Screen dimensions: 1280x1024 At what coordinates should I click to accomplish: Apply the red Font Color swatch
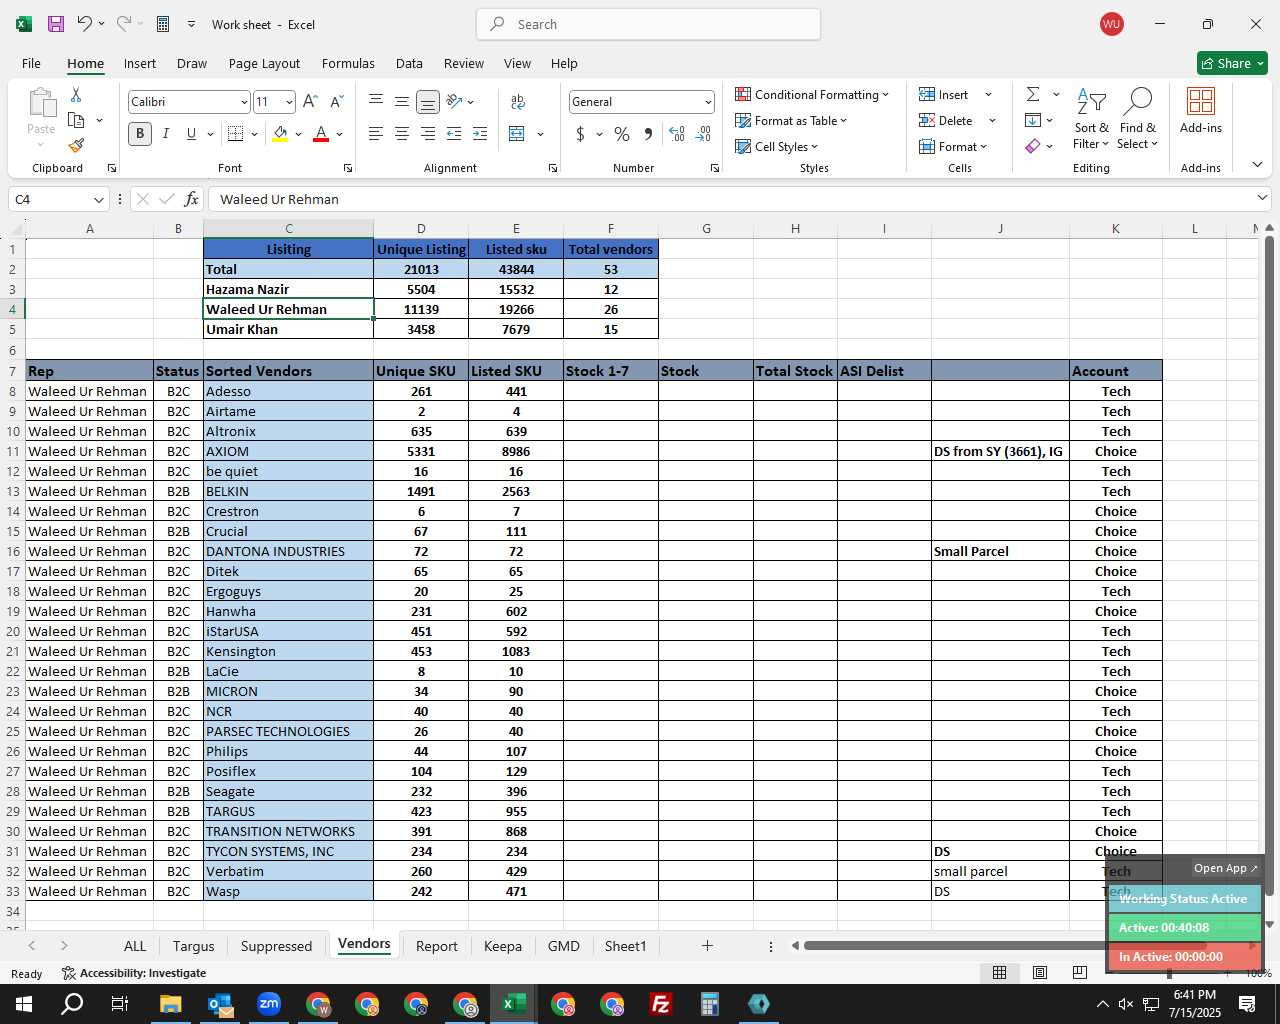tap(321, 134)
